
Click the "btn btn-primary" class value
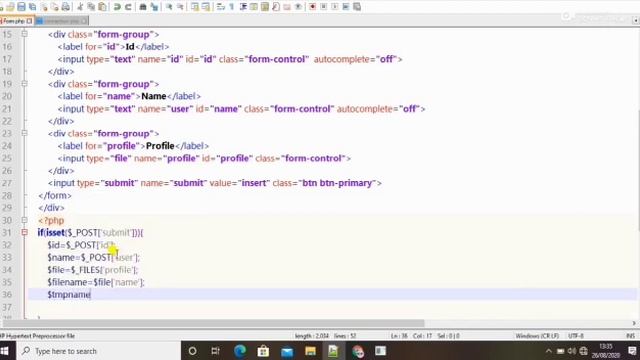pyautogui.click(x=337, y=183)
